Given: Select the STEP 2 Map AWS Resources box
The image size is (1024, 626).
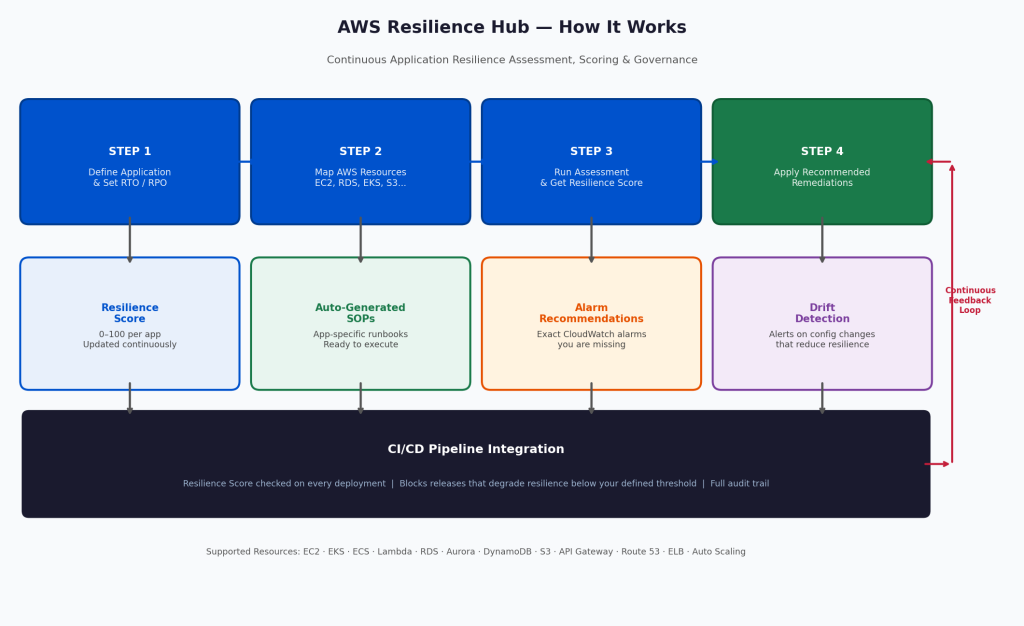Looking at the screenshot, I should [x=360, y=162].
